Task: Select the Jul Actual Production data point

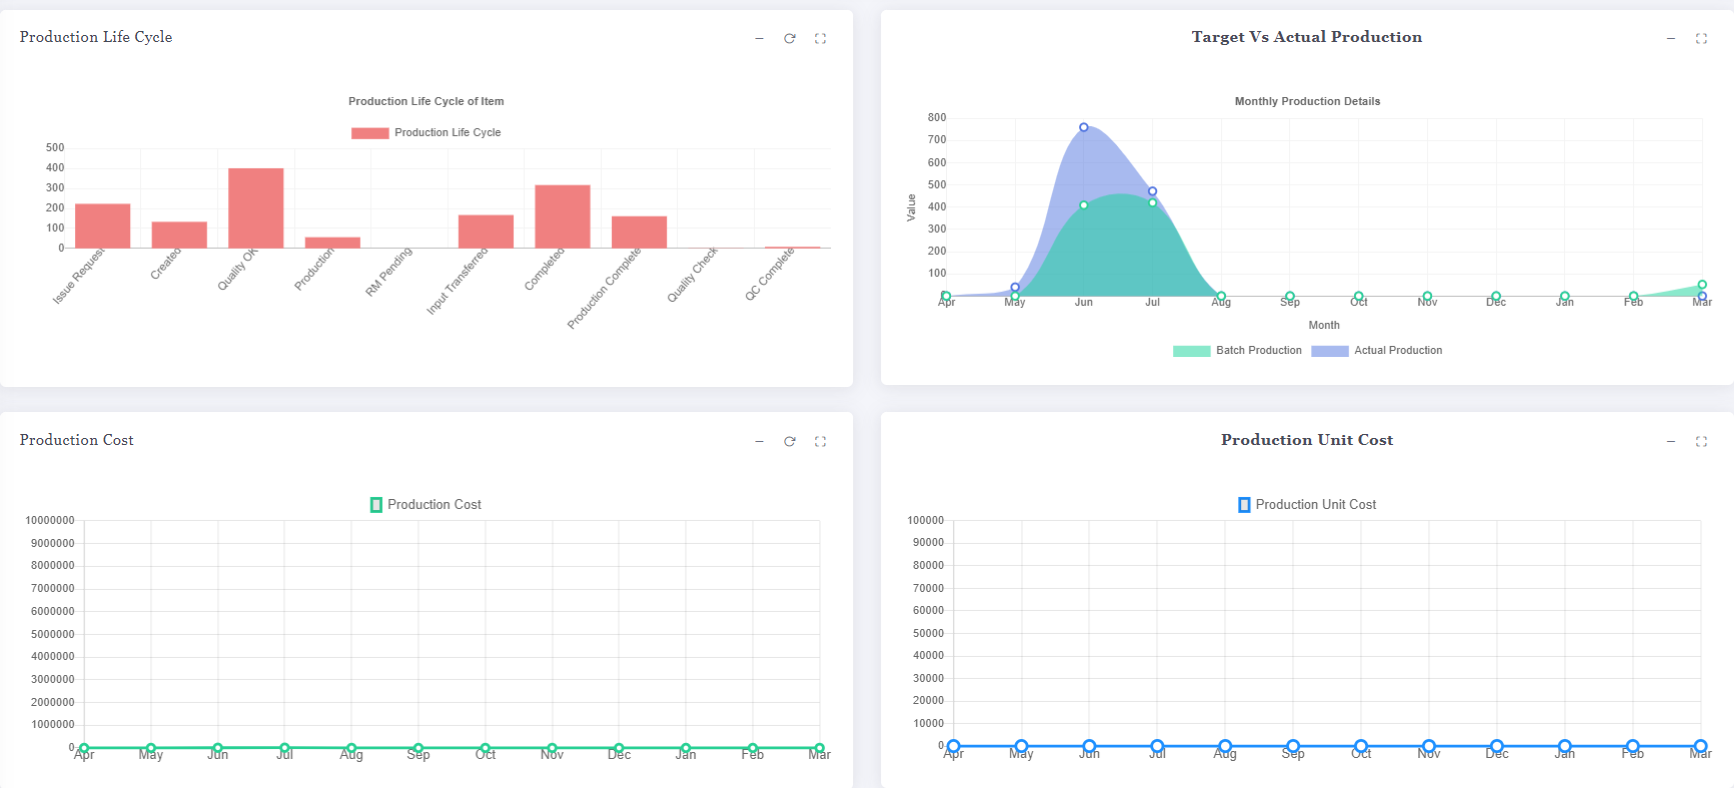Action: (1152, 191)
